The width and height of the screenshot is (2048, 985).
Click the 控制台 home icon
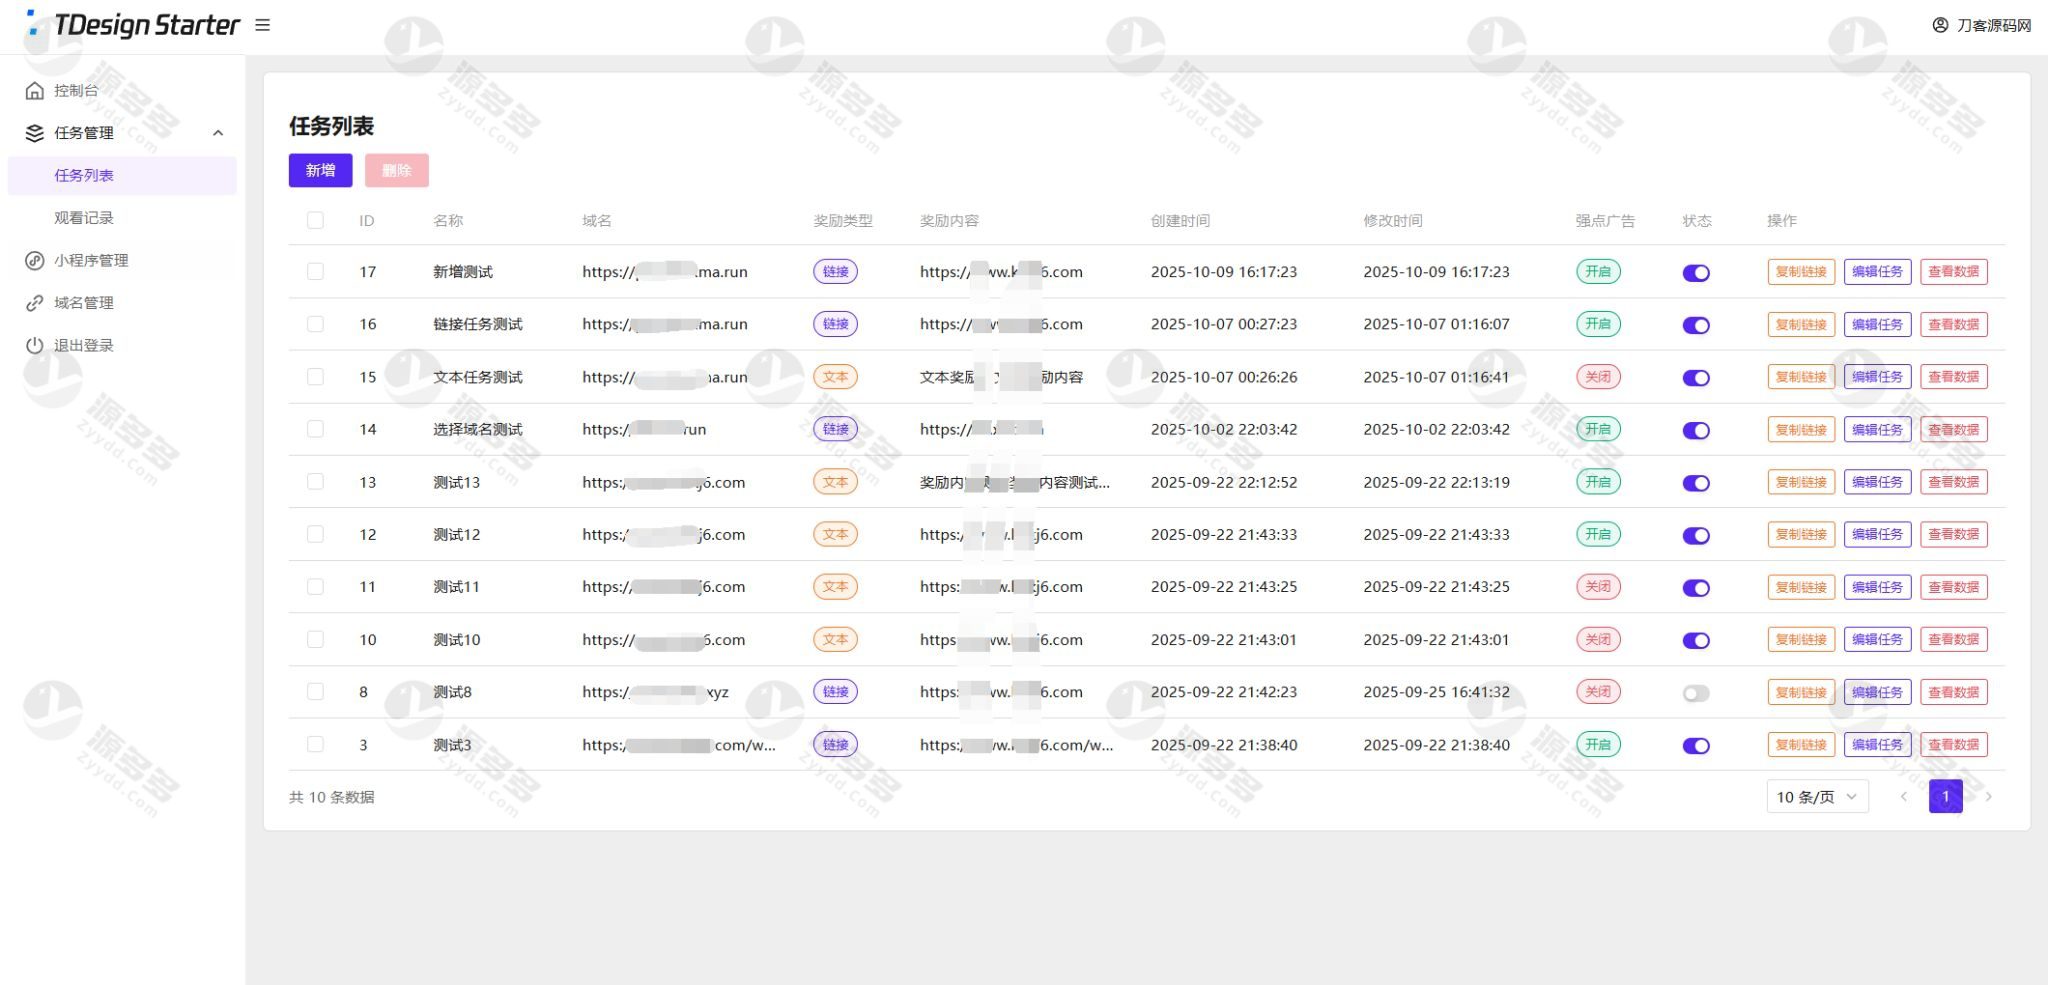pyautogui.click(x=35, y=91)
